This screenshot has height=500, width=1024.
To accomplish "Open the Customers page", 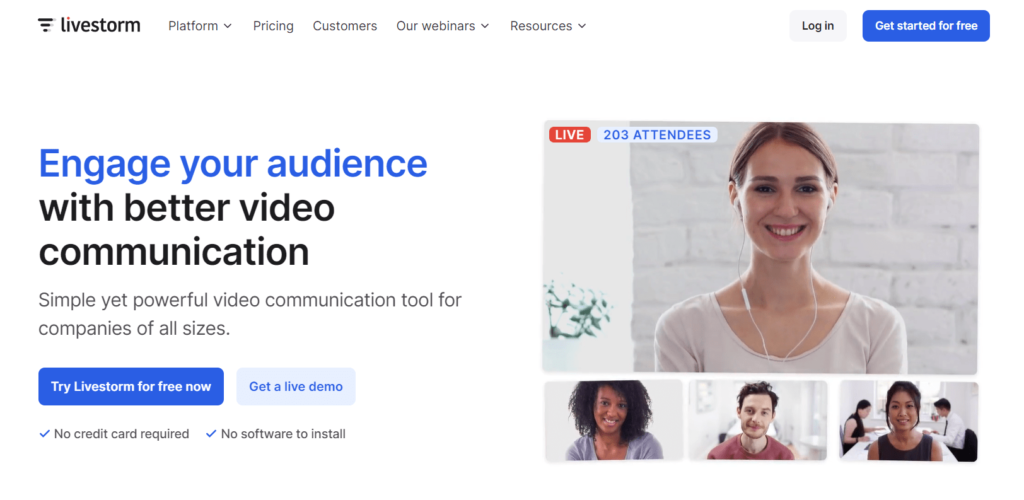I will (x=345, y=26).
